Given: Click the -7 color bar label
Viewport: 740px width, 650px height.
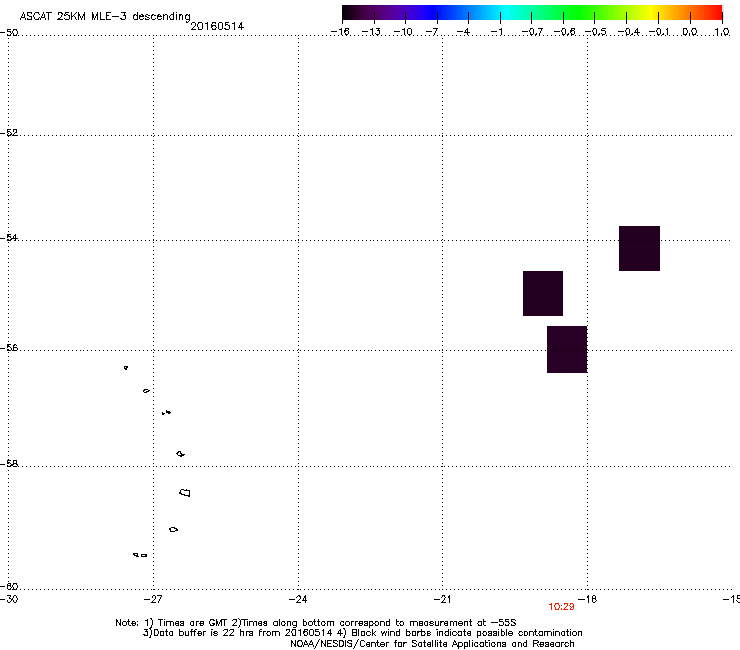Looking at the screenshot, I should (432, 32).
